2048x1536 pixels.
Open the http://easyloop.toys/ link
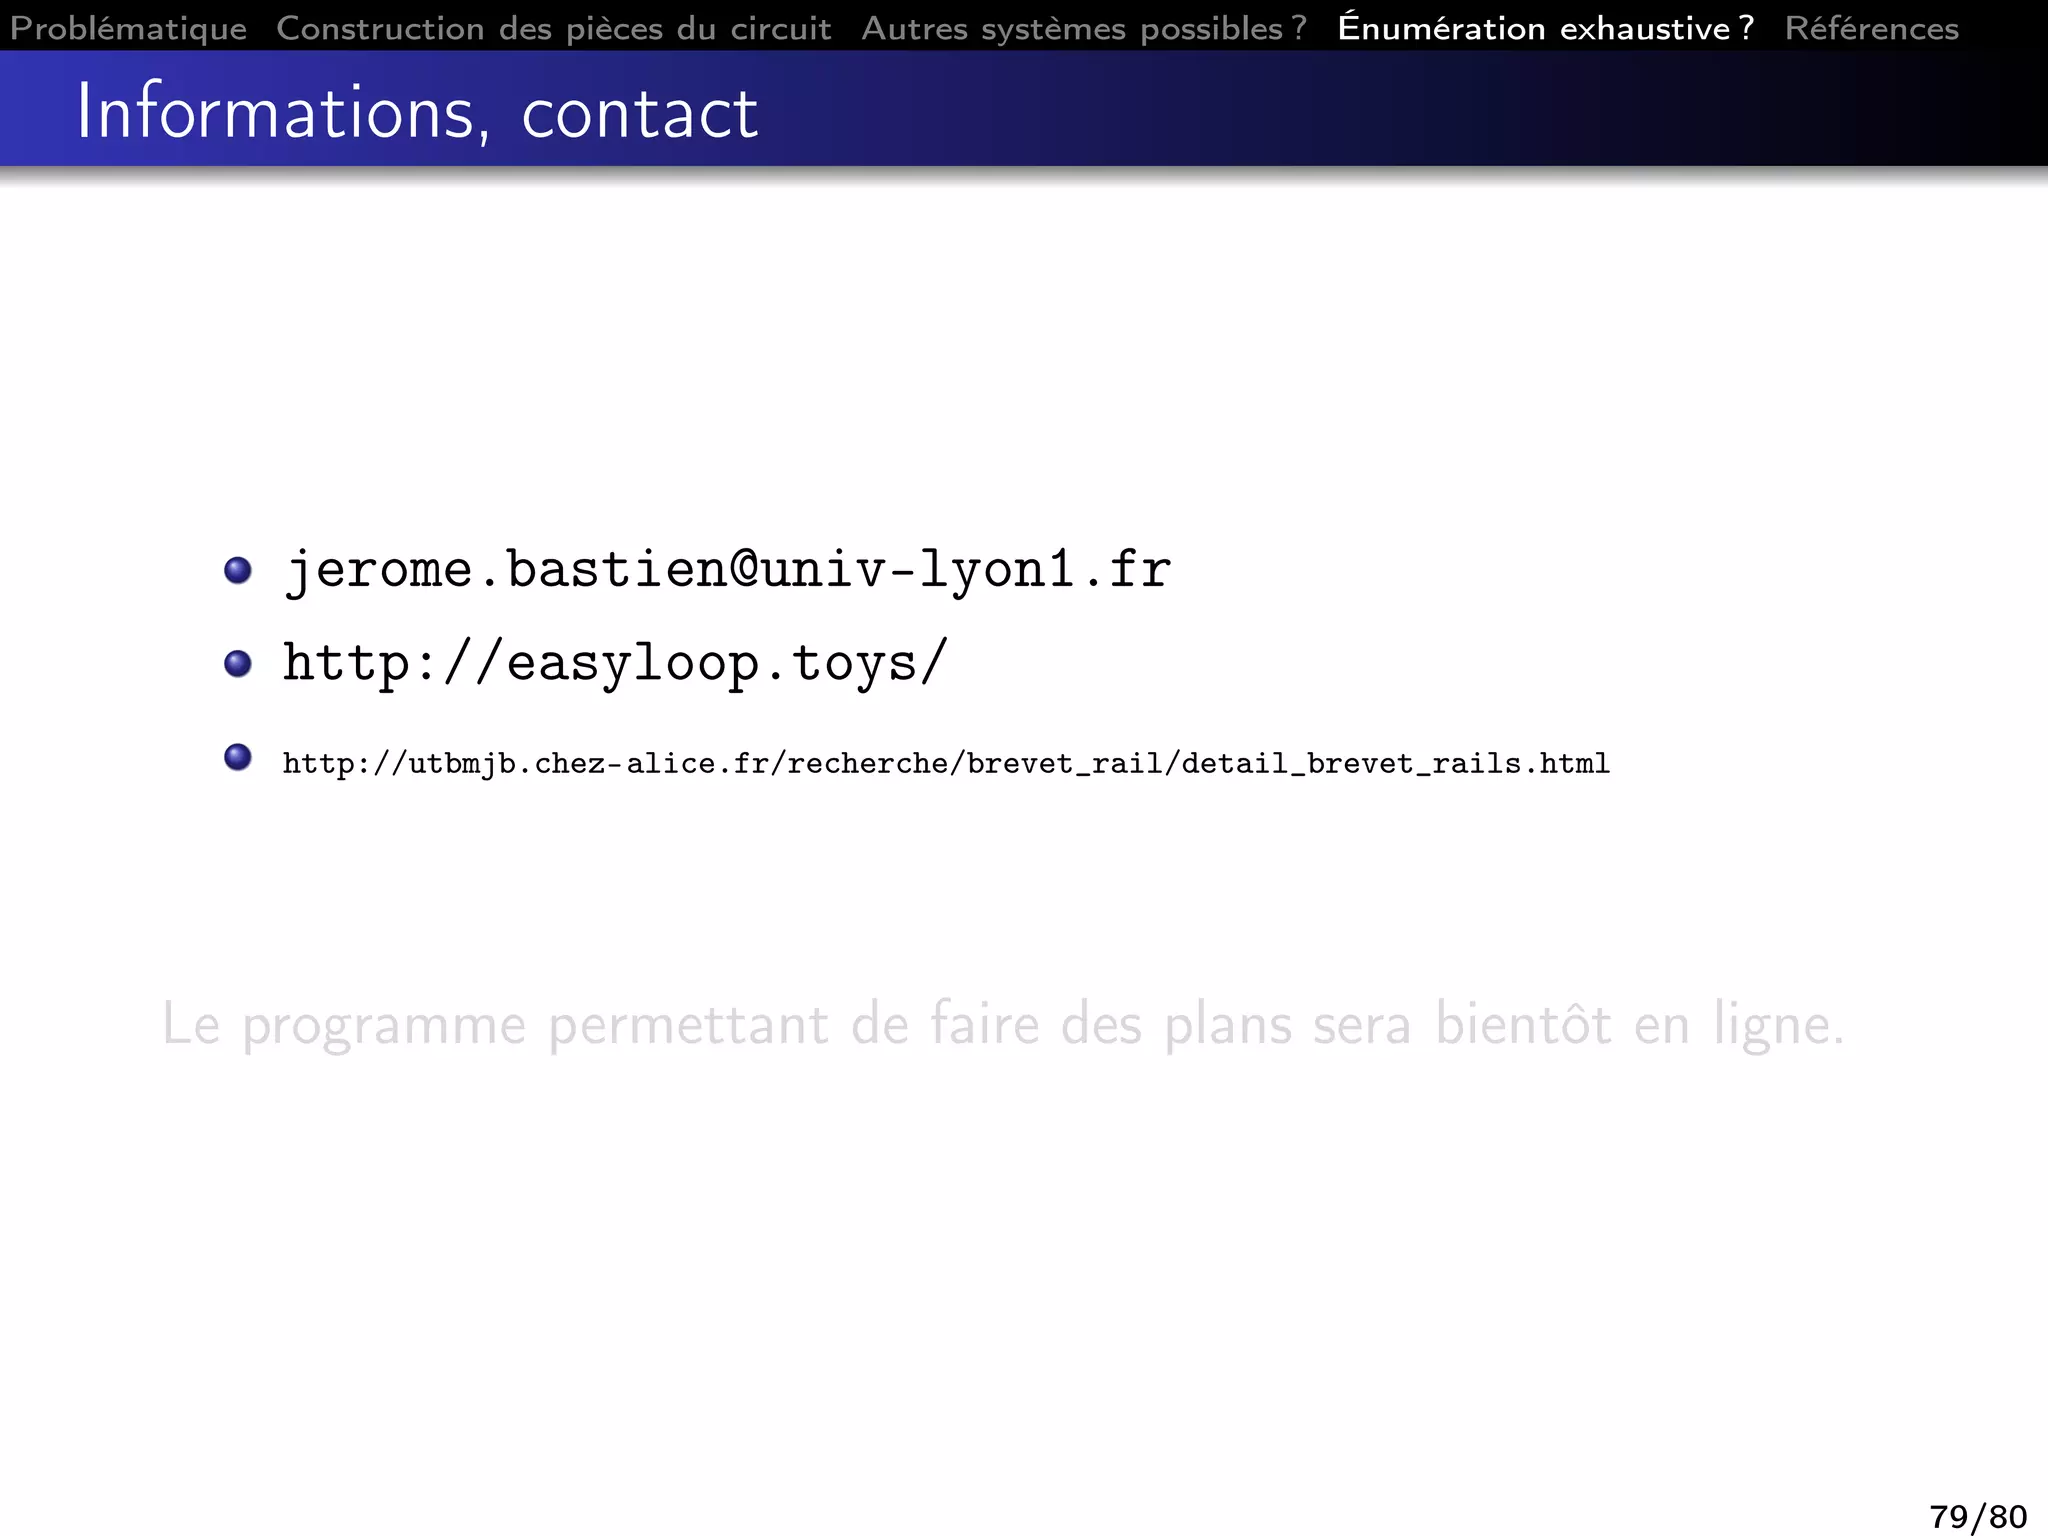click(x=615, y=663)
